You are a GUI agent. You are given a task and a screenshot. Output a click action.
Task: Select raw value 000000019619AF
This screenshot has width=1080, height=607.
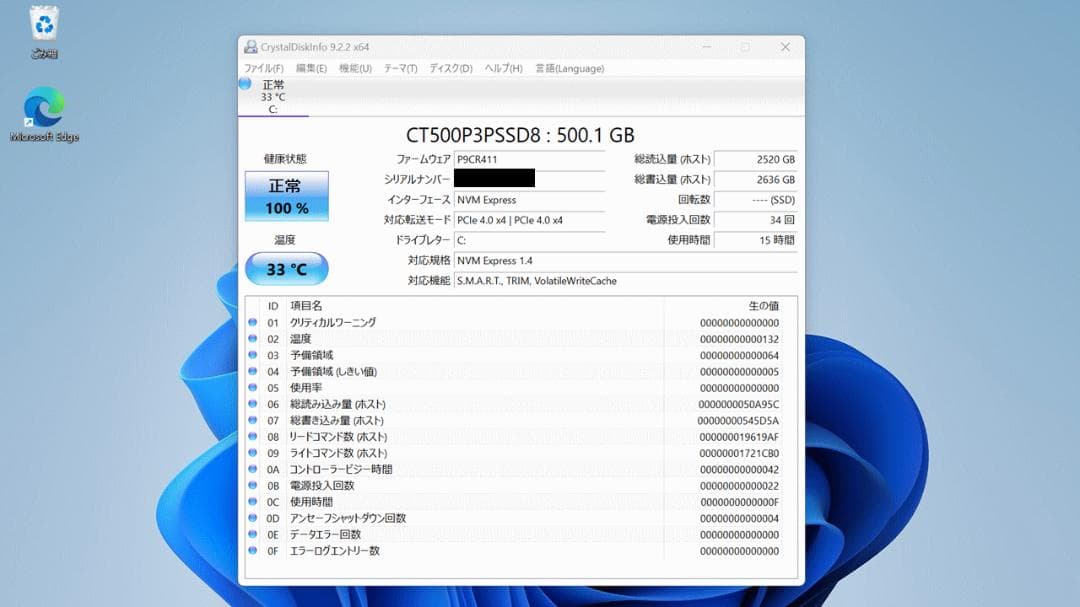pyautogui.click(x=739, y=437)
